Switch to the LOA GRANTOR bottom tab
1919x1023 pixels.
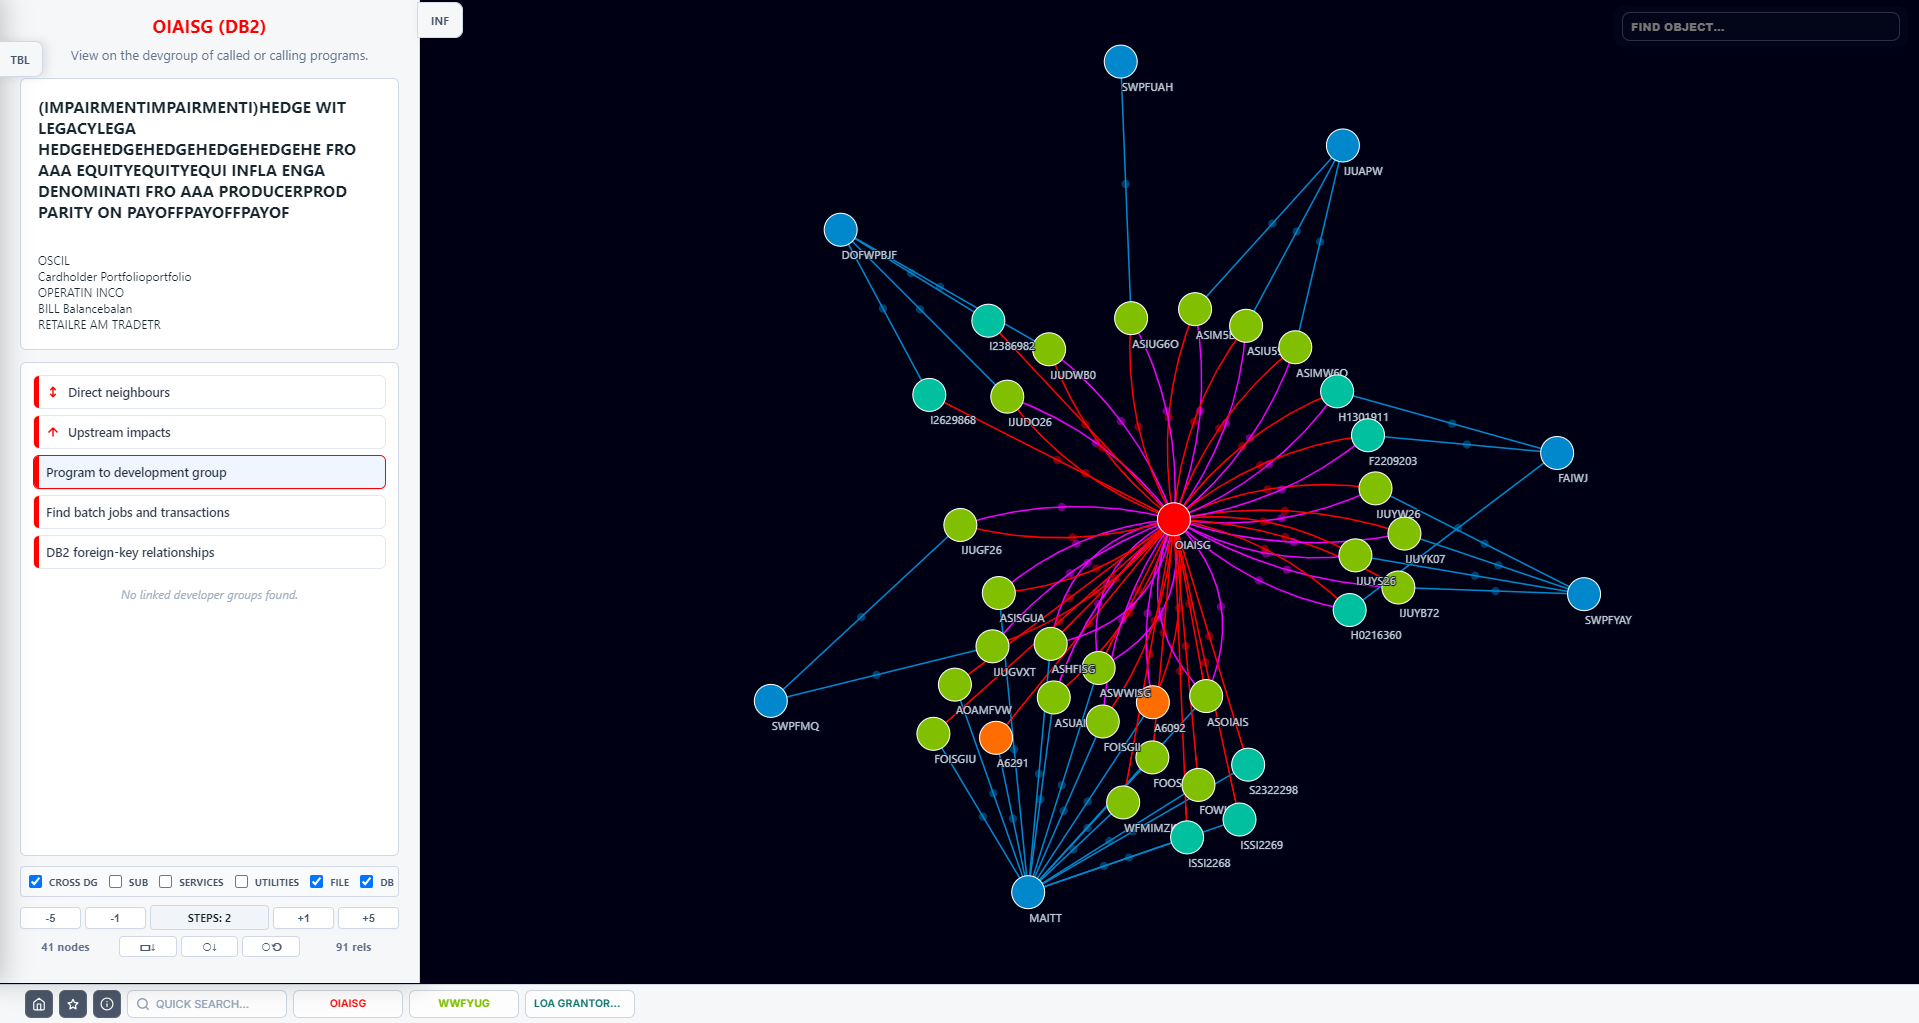click(579, 1004)
